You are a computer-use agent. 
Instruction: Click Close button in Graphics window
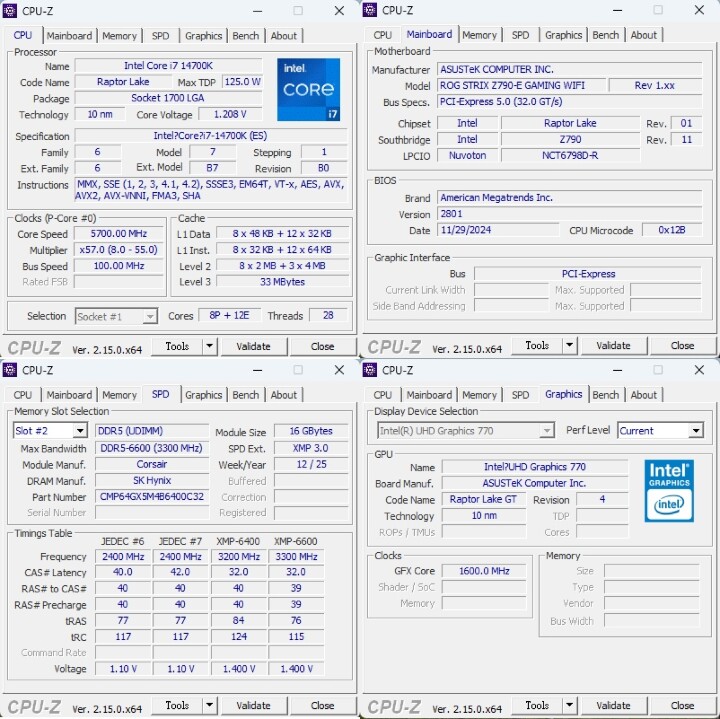pos(682,705)
